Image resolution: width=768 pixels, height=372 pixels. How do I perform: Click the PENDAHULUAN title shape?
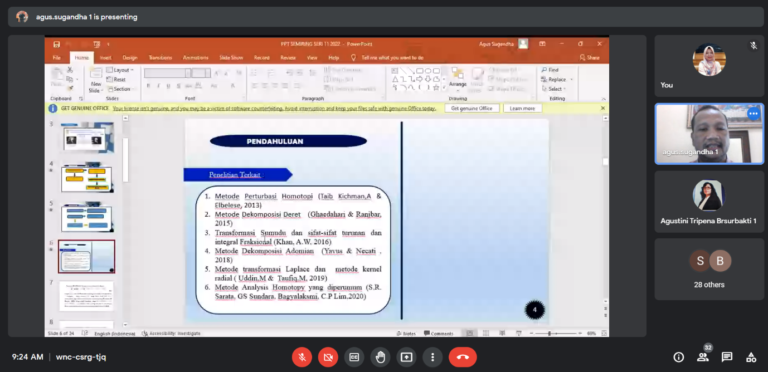click(x=288, y=141)
